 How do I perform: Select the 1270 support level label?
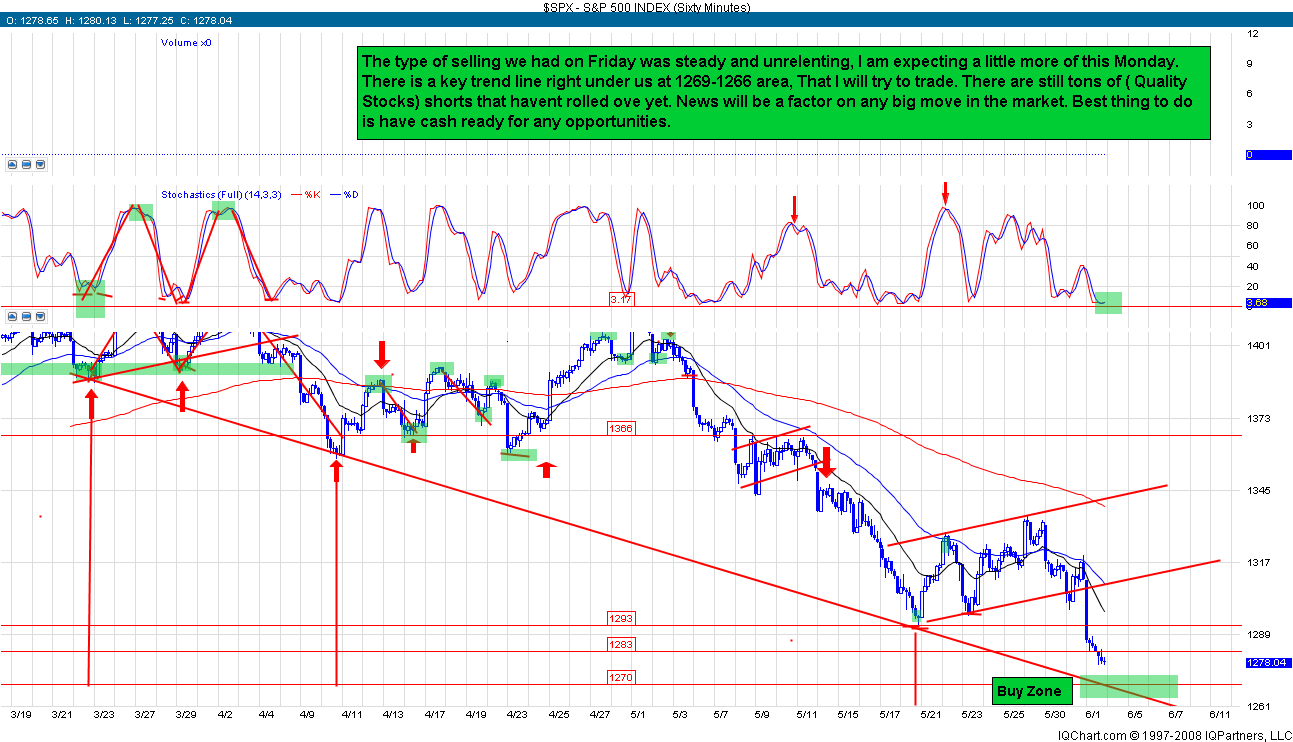pyautogui.click(x=621, y=677)
